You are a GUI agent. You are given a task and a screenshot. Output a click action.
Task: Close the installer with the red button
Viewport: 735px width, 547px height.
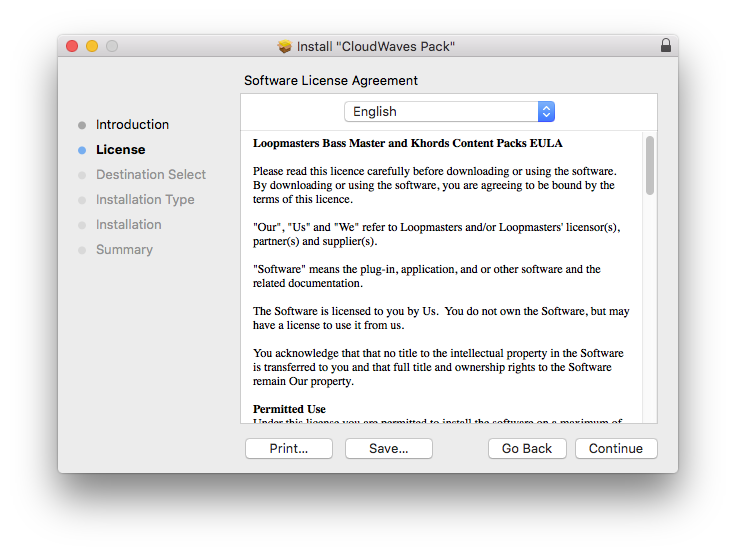pyautogui.click(x=72, y=46)
